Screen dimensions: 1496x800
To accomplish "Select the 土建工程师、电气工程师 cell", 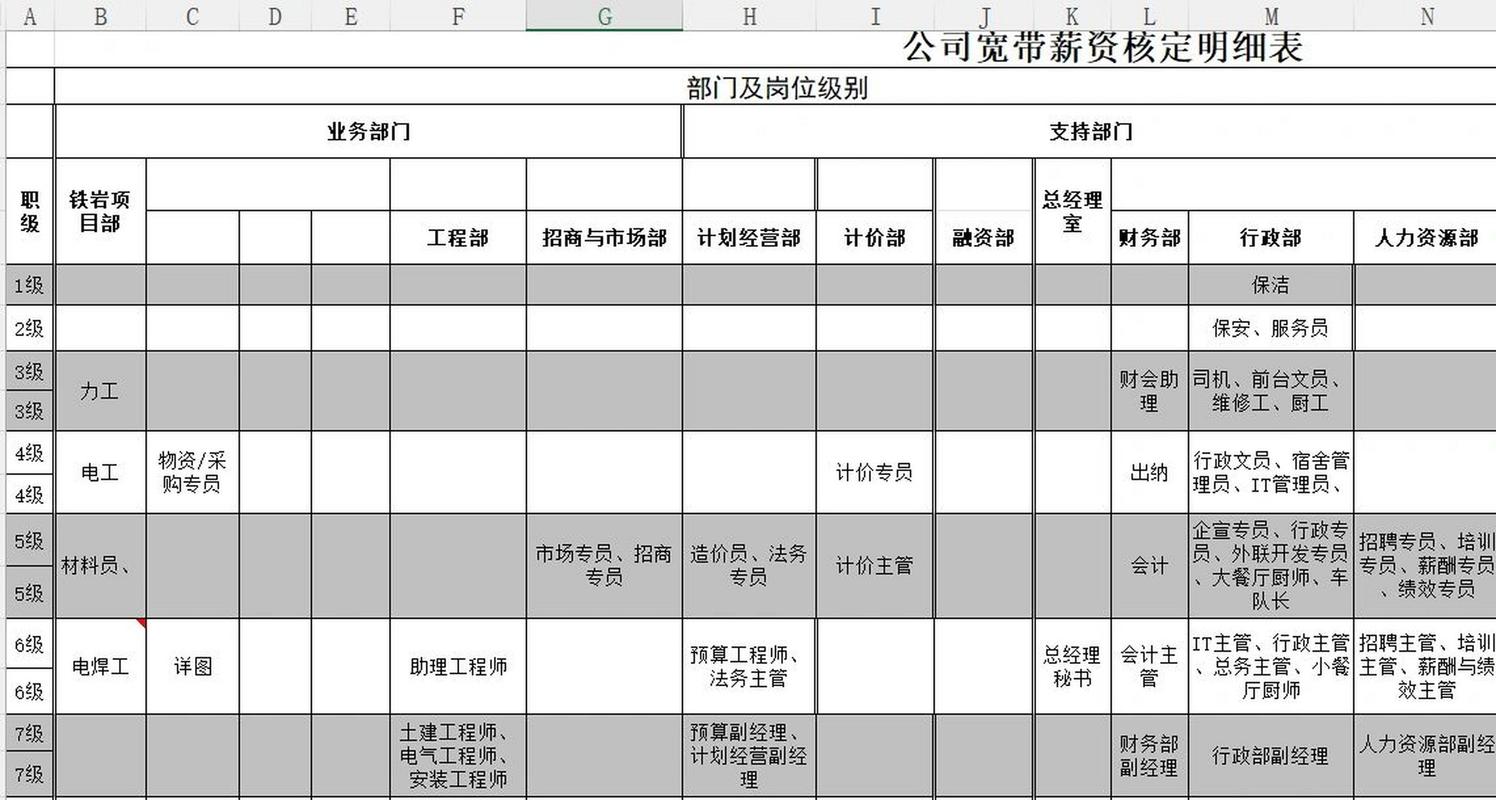I will (458, 755).
